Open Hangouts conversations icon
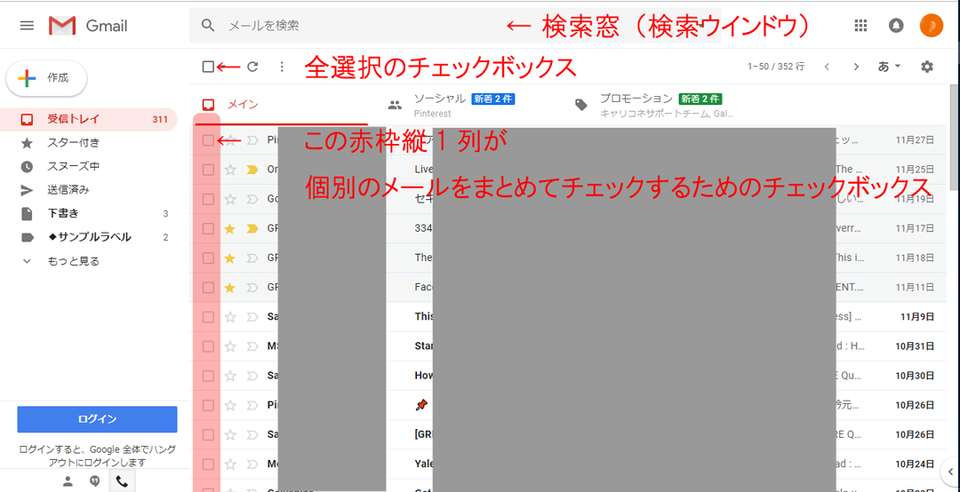The image size is (960, 492). 95,481
